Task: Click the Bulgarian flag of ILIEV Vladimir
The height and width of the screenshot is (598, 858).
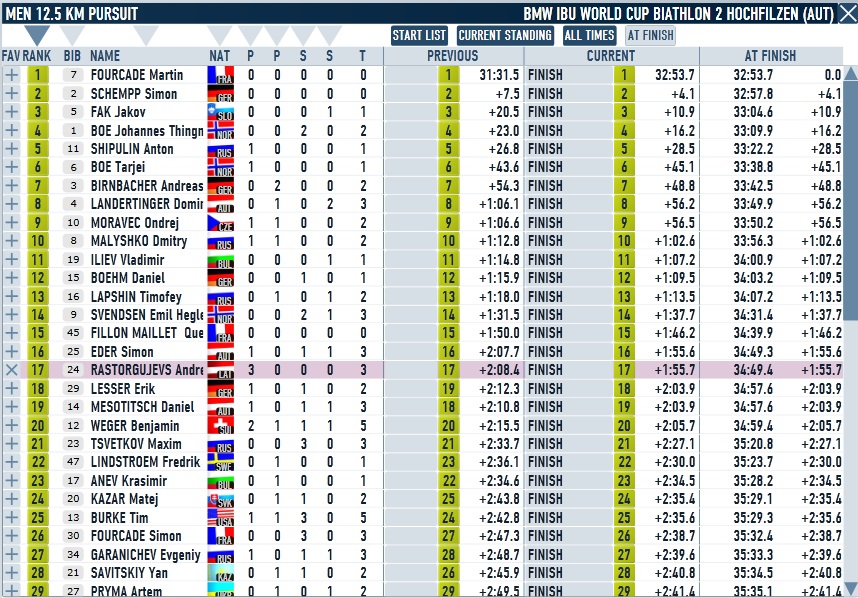Action: click(x=221, y=259)
